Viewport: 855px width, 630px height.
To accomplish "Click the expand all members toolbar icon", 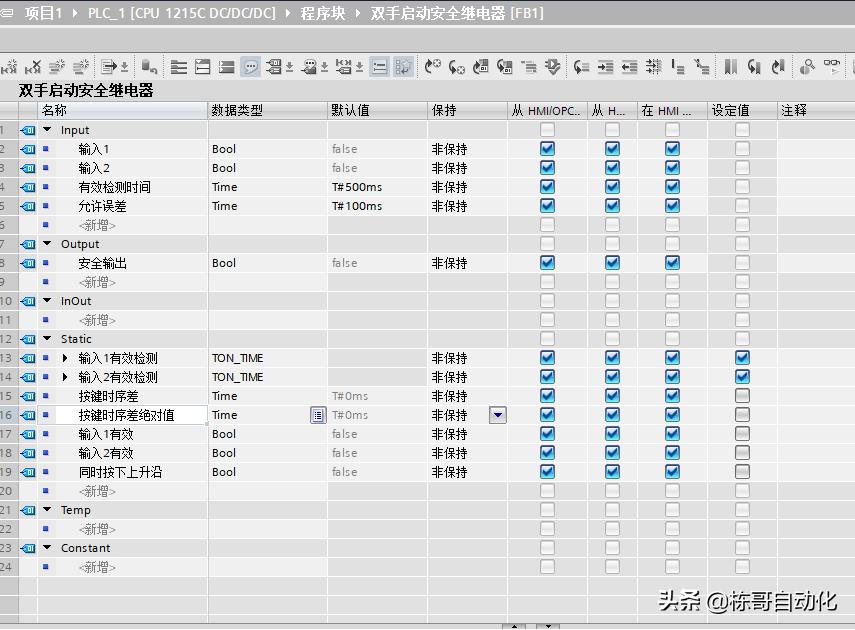I will tap(177, 66).
